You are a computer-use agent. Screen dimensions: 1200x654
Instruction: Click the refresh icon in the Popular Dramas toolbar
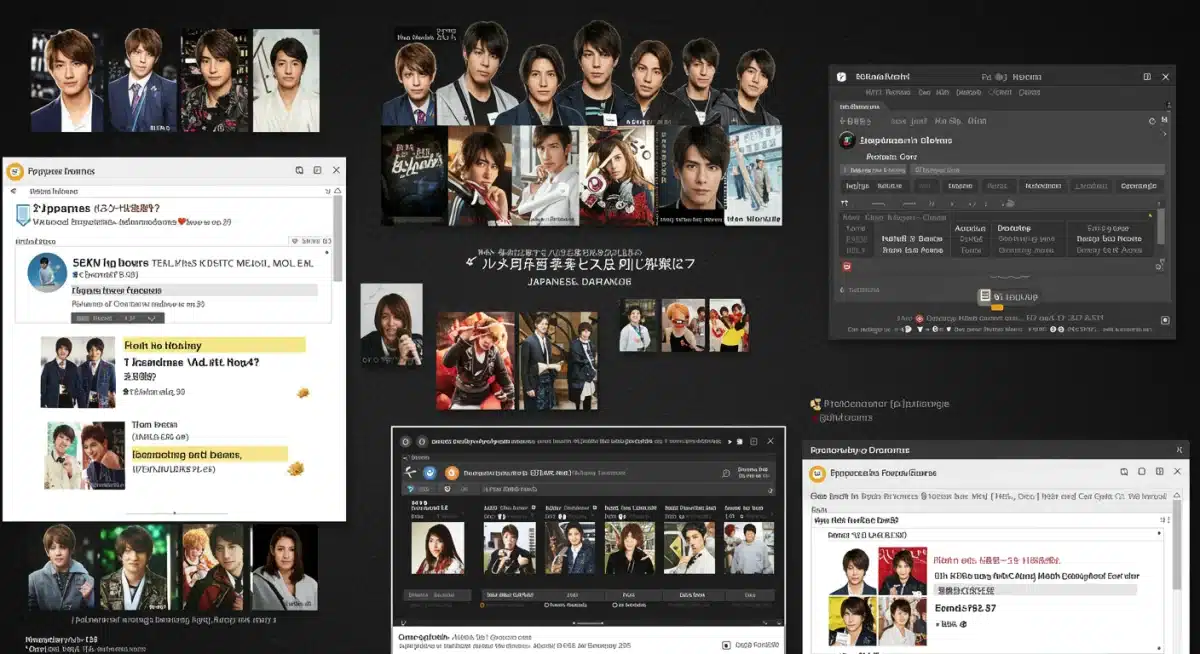tap(301, 171)
